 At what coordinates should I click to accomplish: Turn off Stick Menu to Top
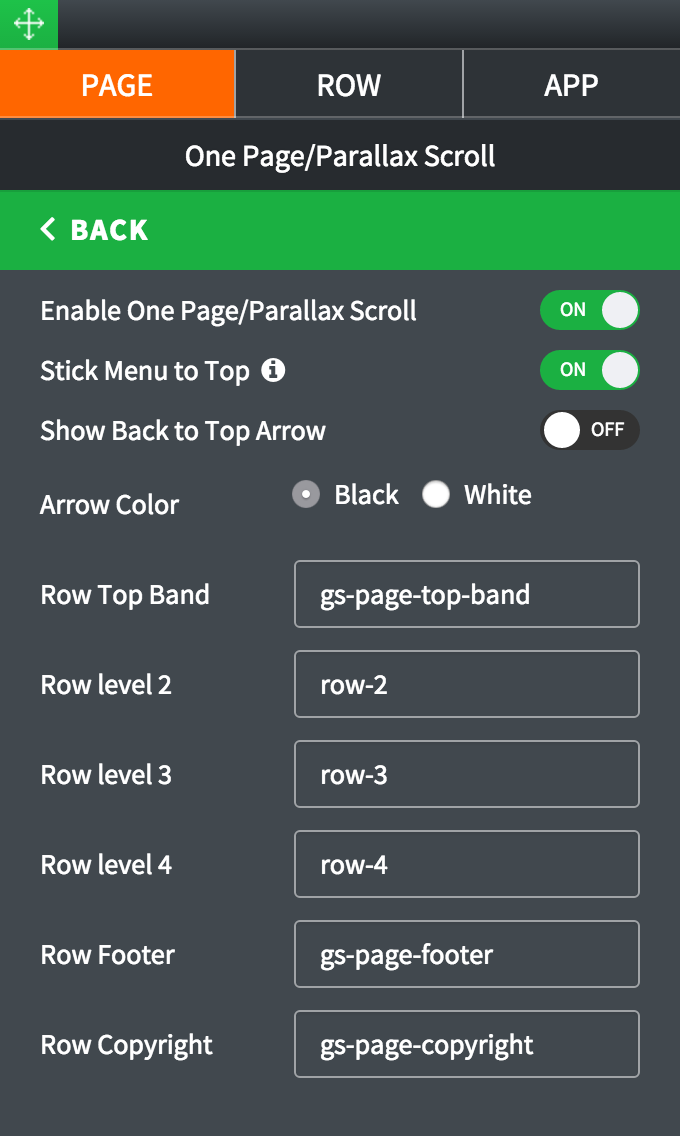[x=589, y=370]
